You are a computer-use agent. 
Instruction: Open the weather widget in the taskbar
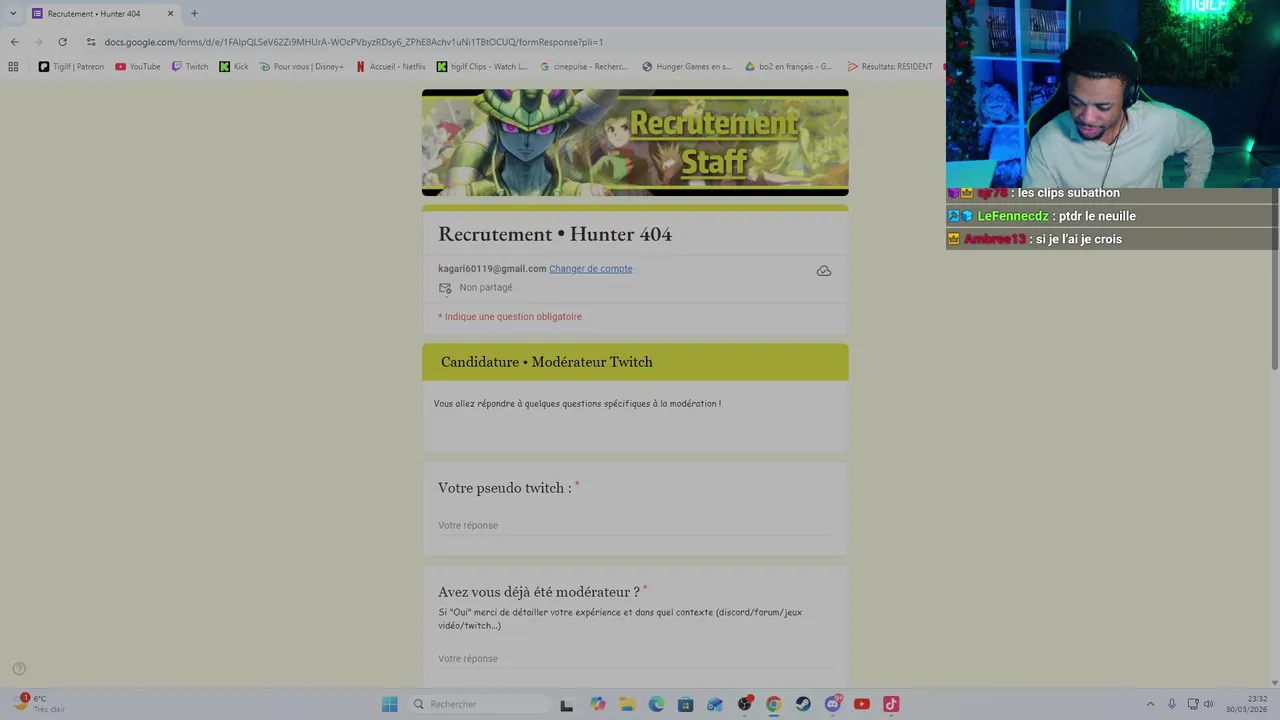[x=40, y=704]
